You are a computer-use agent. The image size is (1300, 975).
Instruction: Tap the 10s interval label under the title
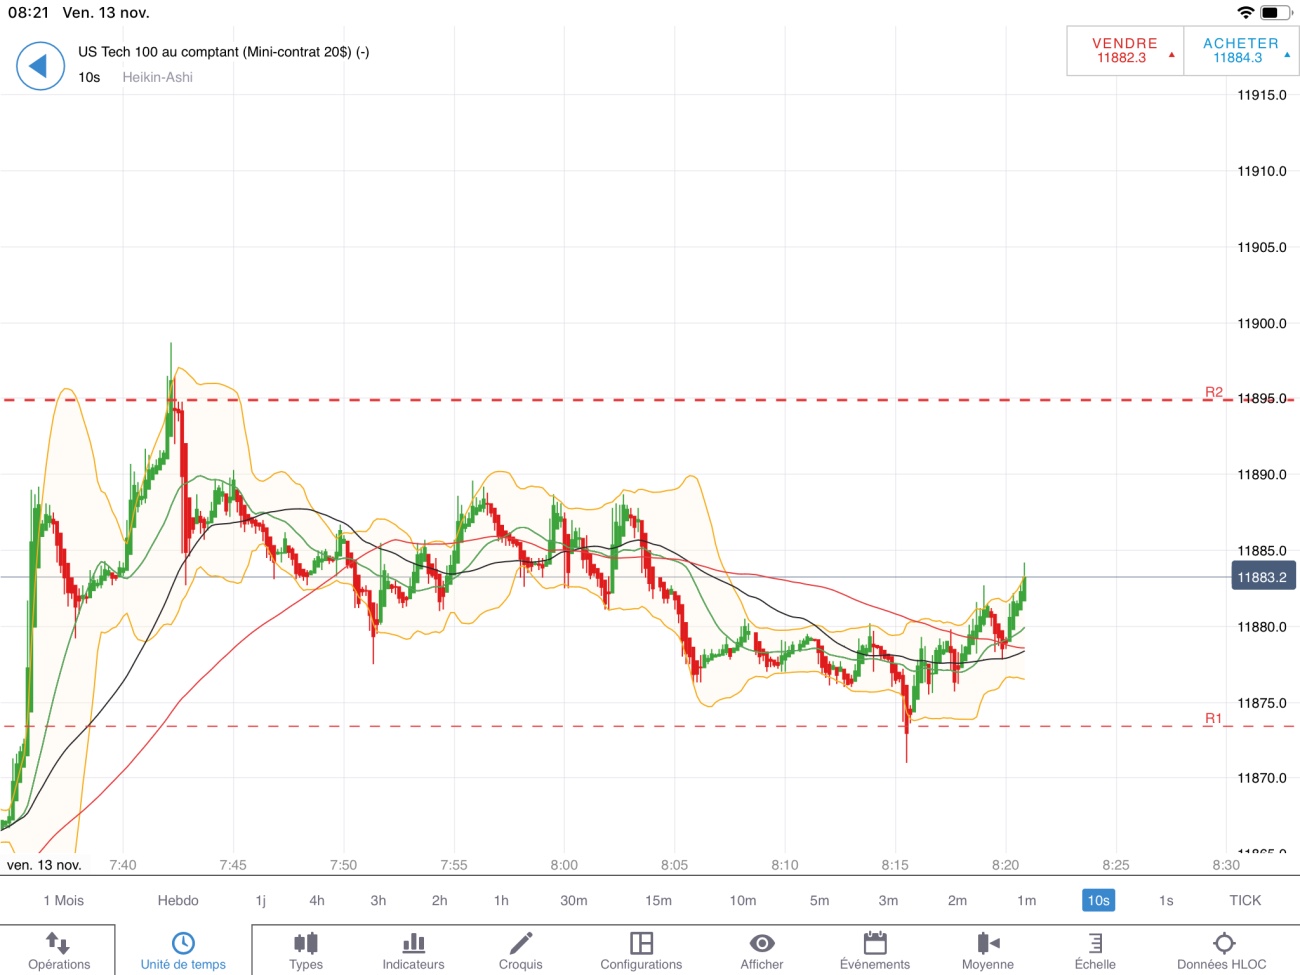tap(89, 77)
